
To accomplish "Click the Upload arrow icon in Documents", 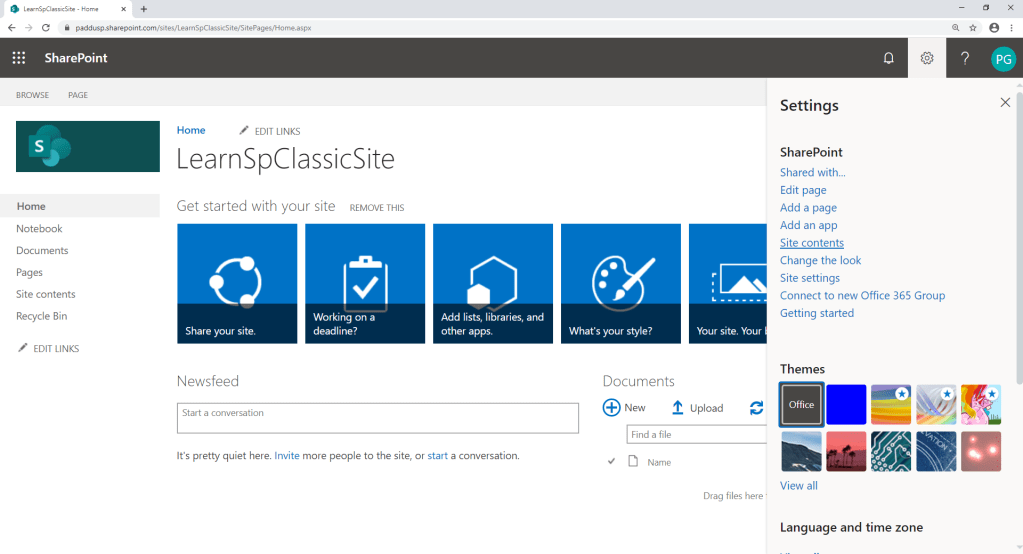I will click(677, 407).
